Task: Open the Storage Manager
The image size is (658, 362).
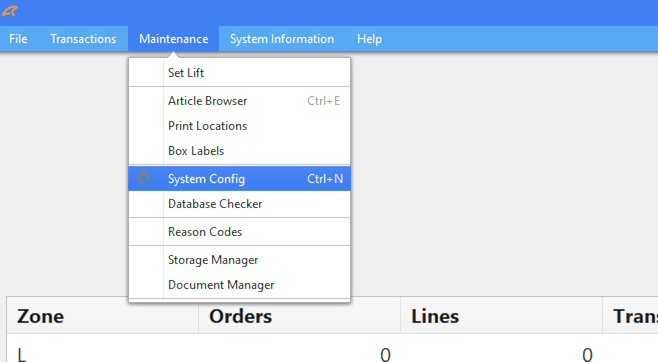Action: (x=239, y=260)
